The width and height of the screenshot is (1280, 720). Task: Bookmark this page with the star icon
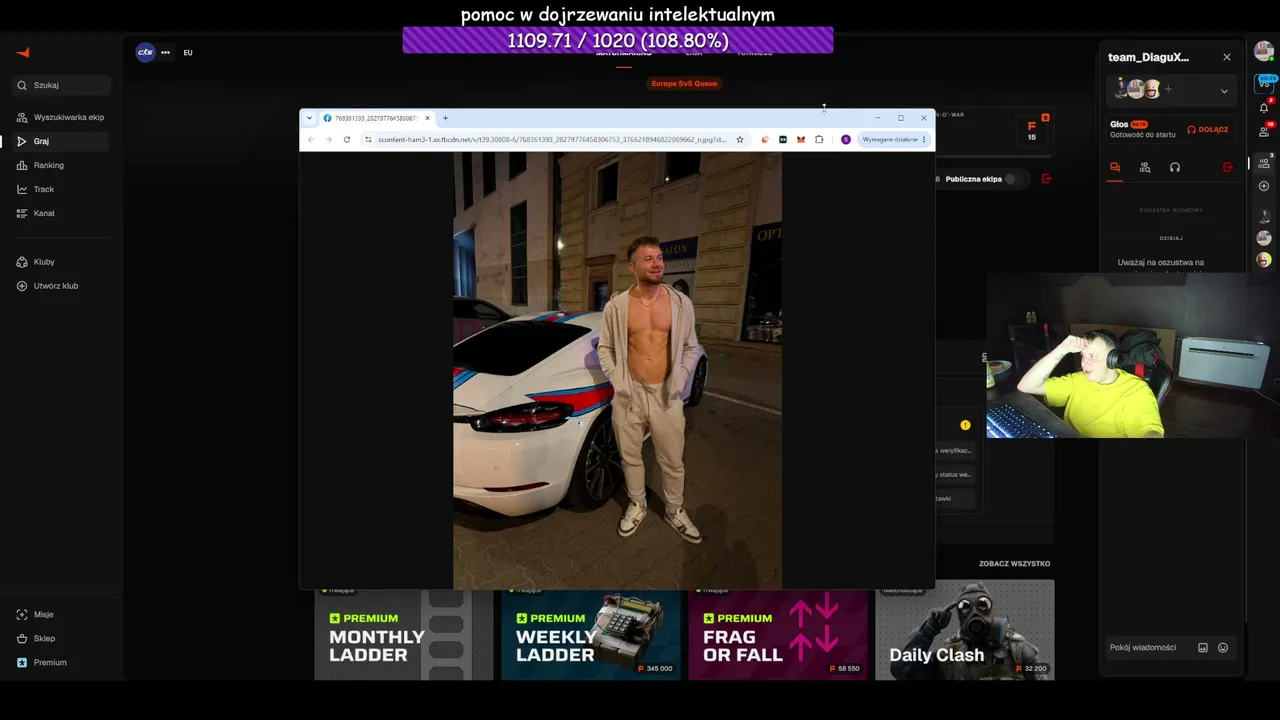[740, 140]
